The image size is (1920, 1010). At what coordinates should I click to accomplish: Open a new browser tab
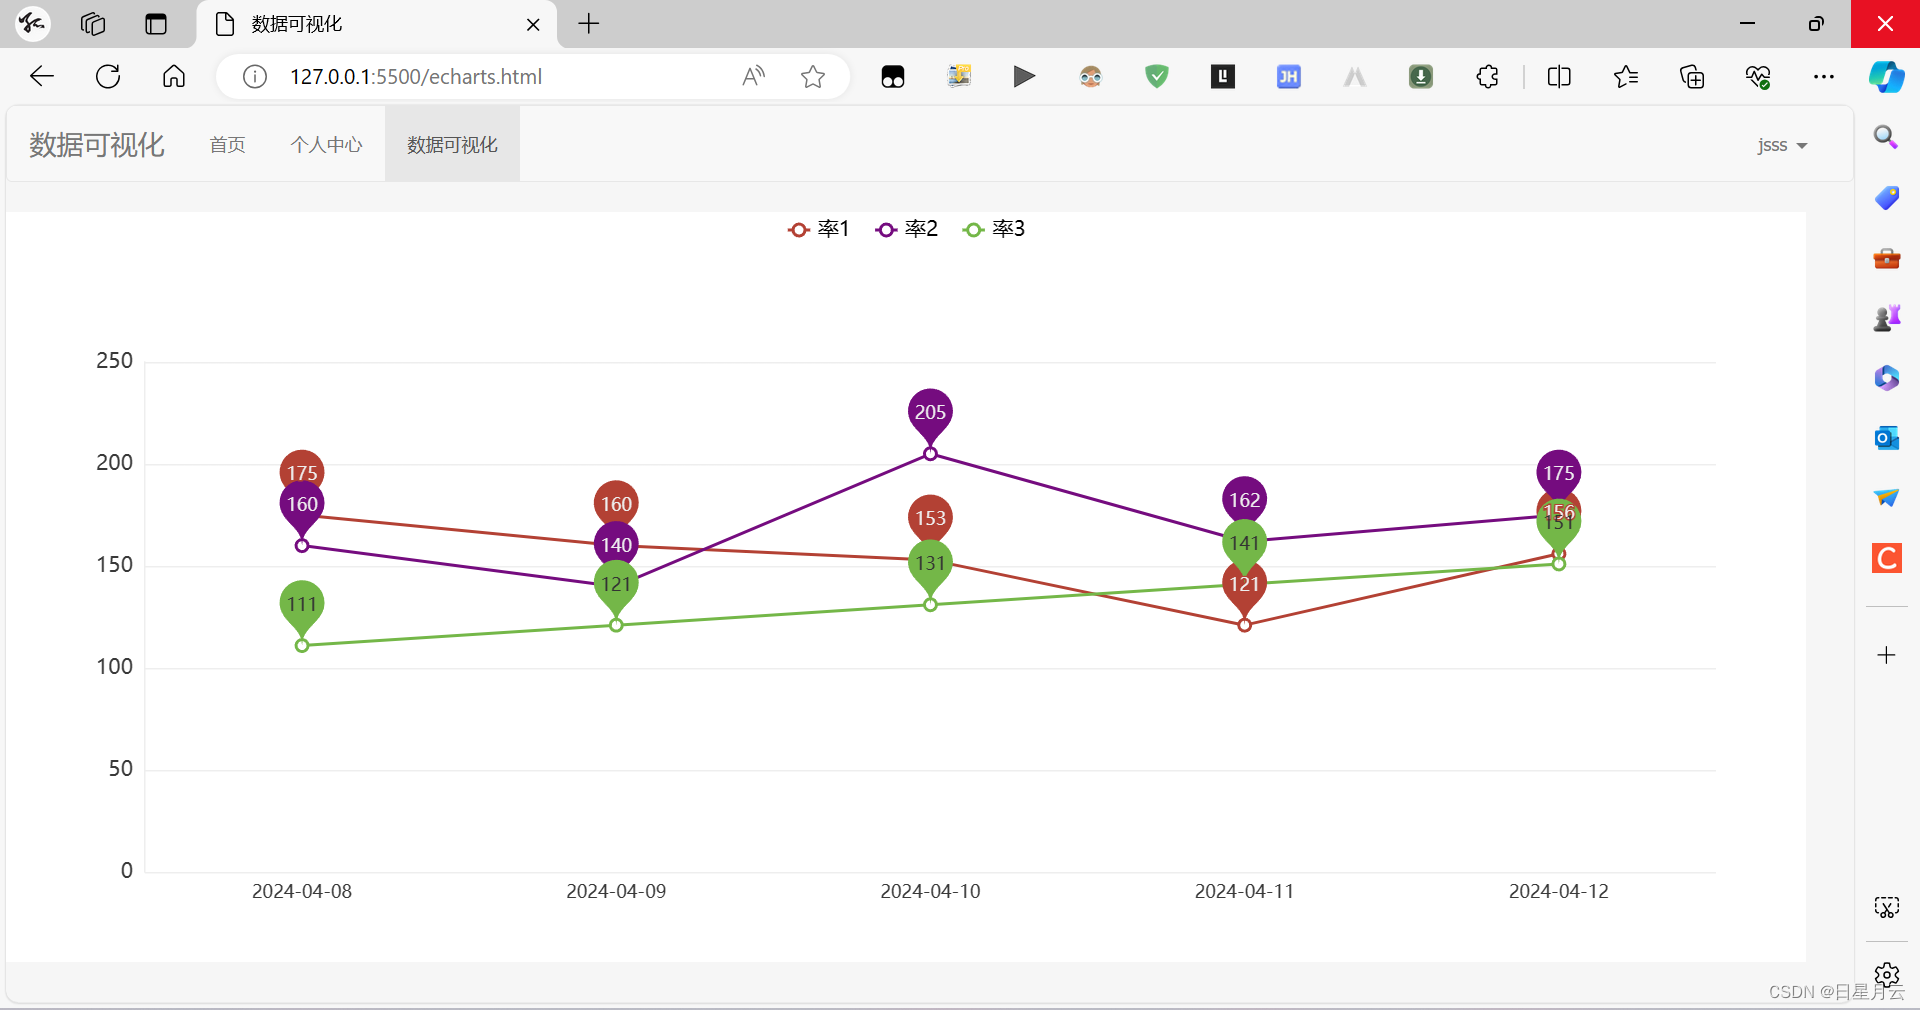(x=589, y=24)
